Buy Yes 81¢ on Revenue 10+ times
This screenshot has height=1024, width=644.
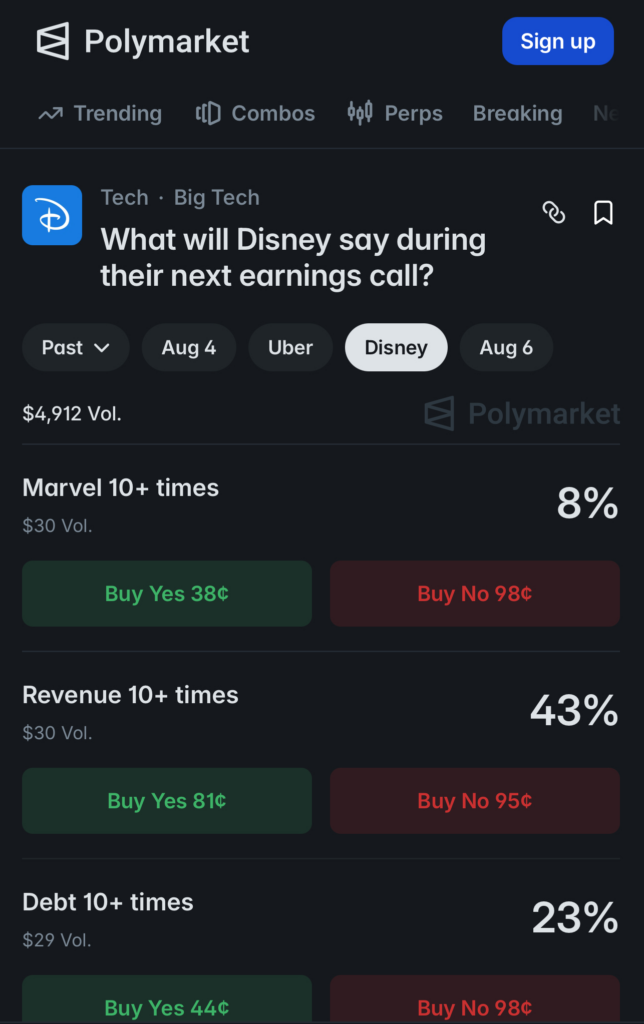[167, 801]
